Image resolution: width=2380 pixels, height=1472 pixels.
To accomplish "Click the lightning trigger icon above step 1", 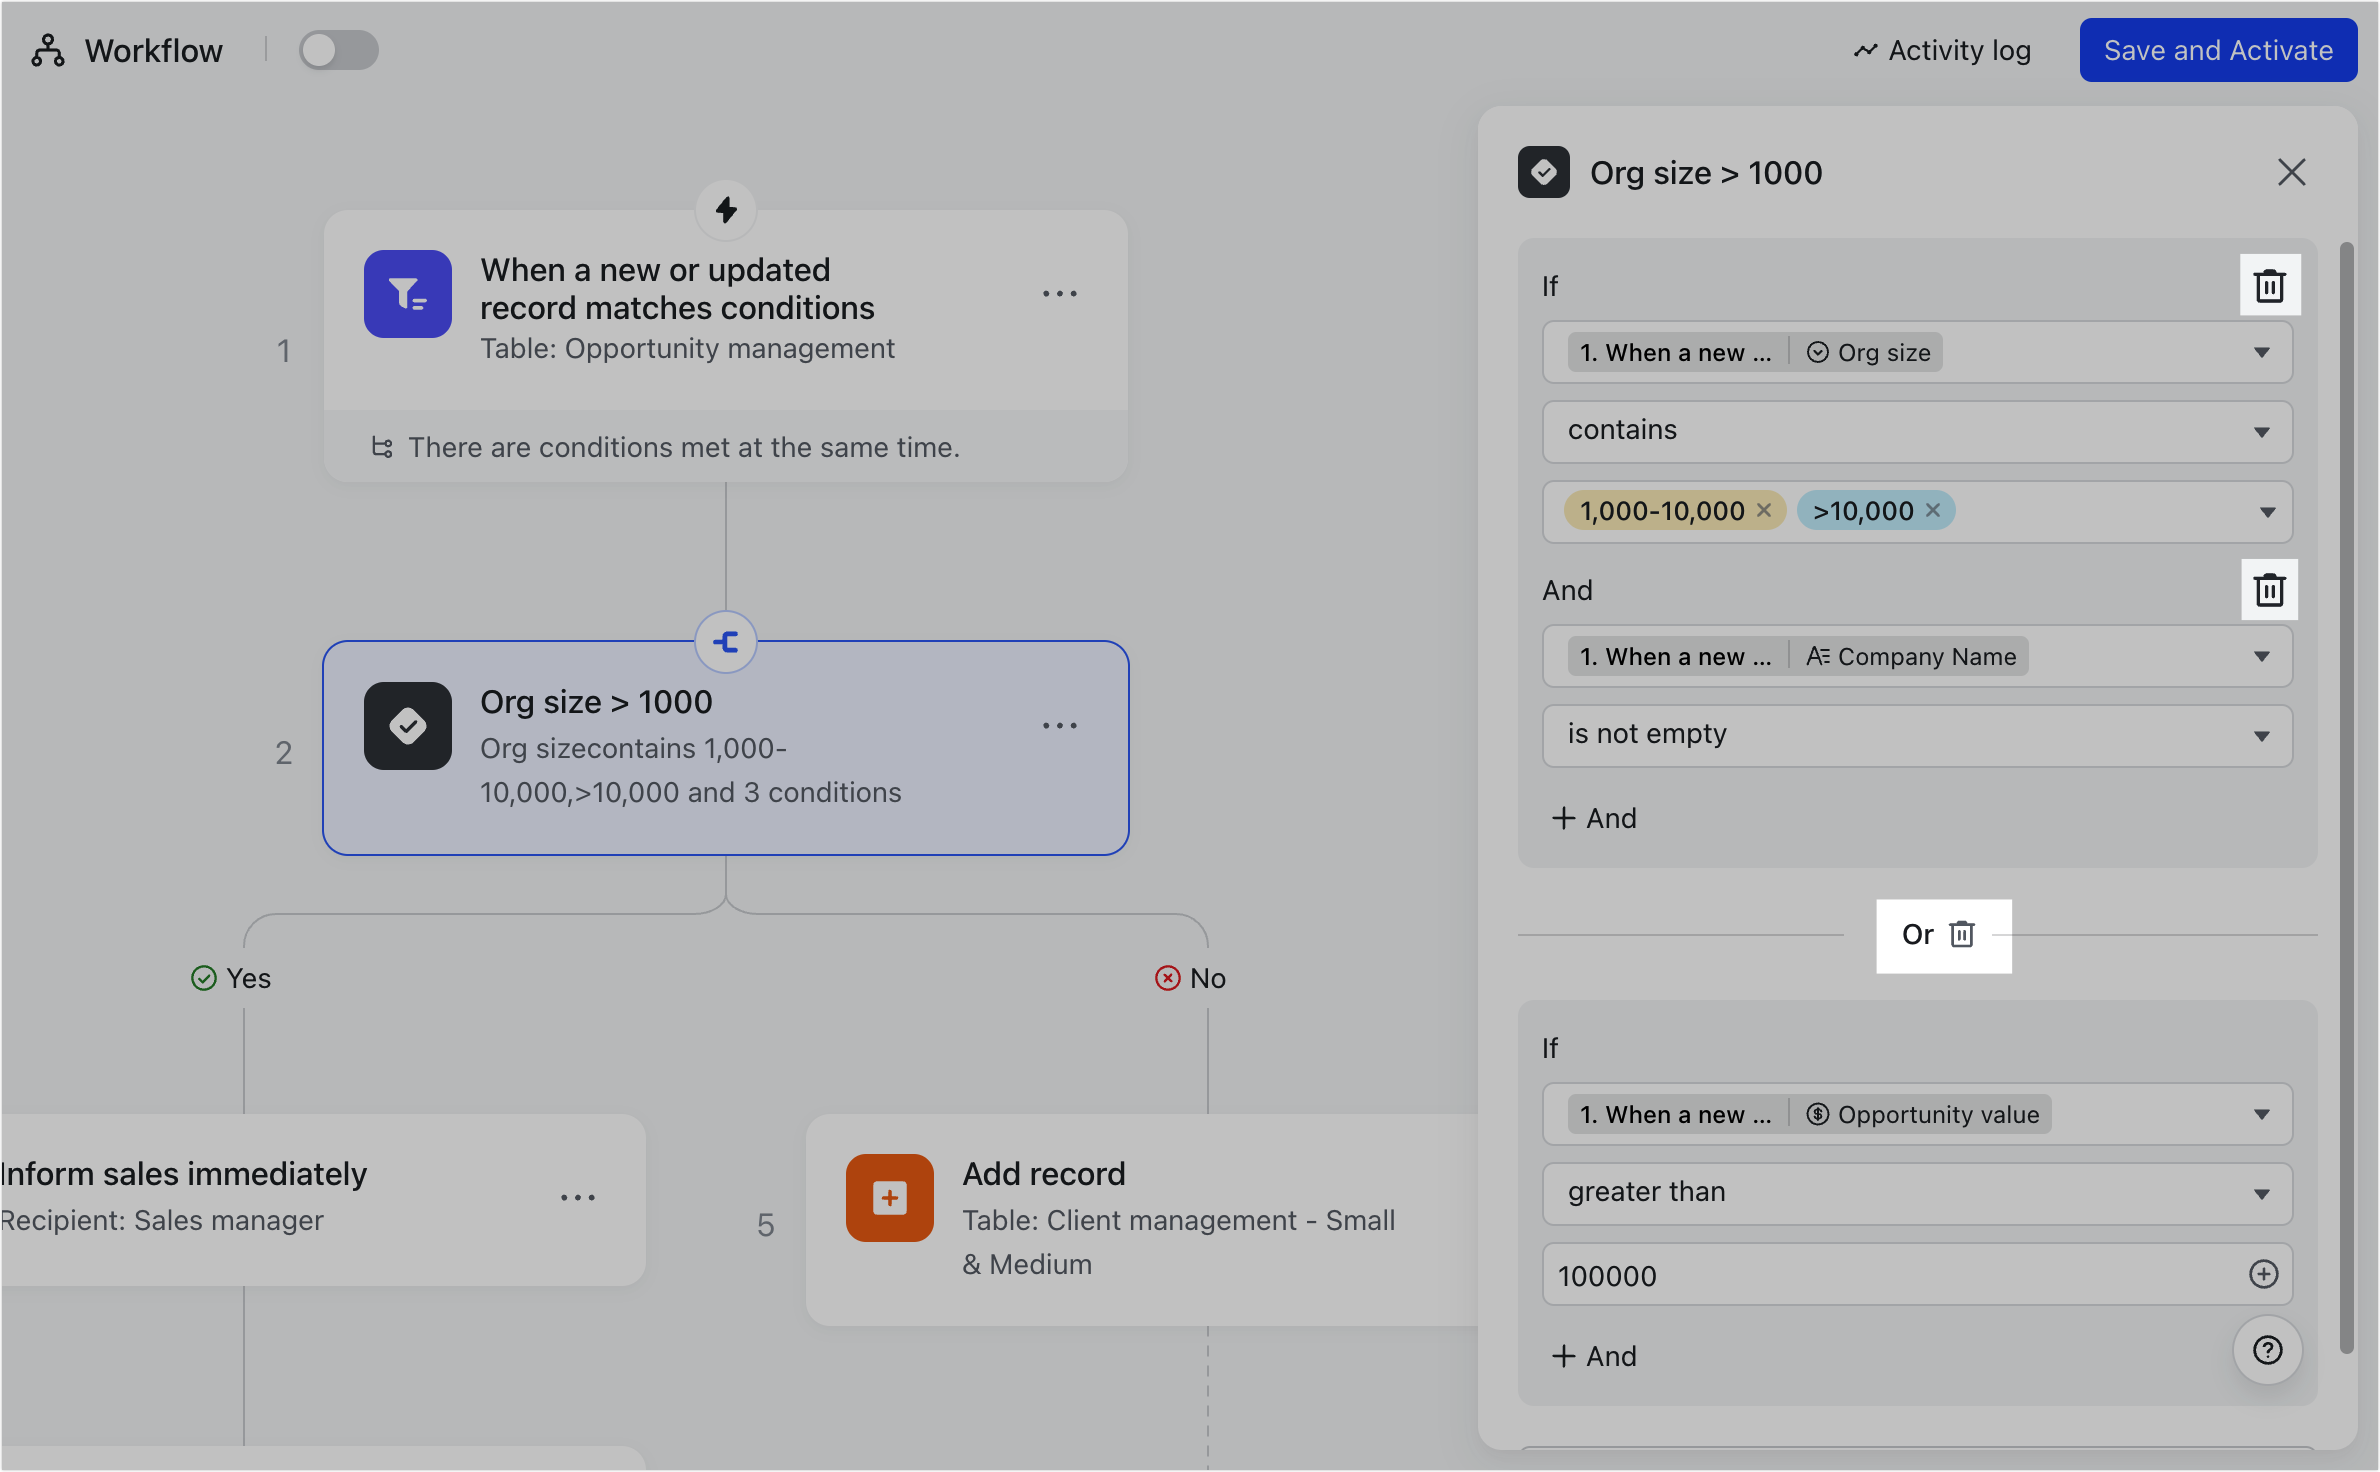I will click(x=726, y=210).
